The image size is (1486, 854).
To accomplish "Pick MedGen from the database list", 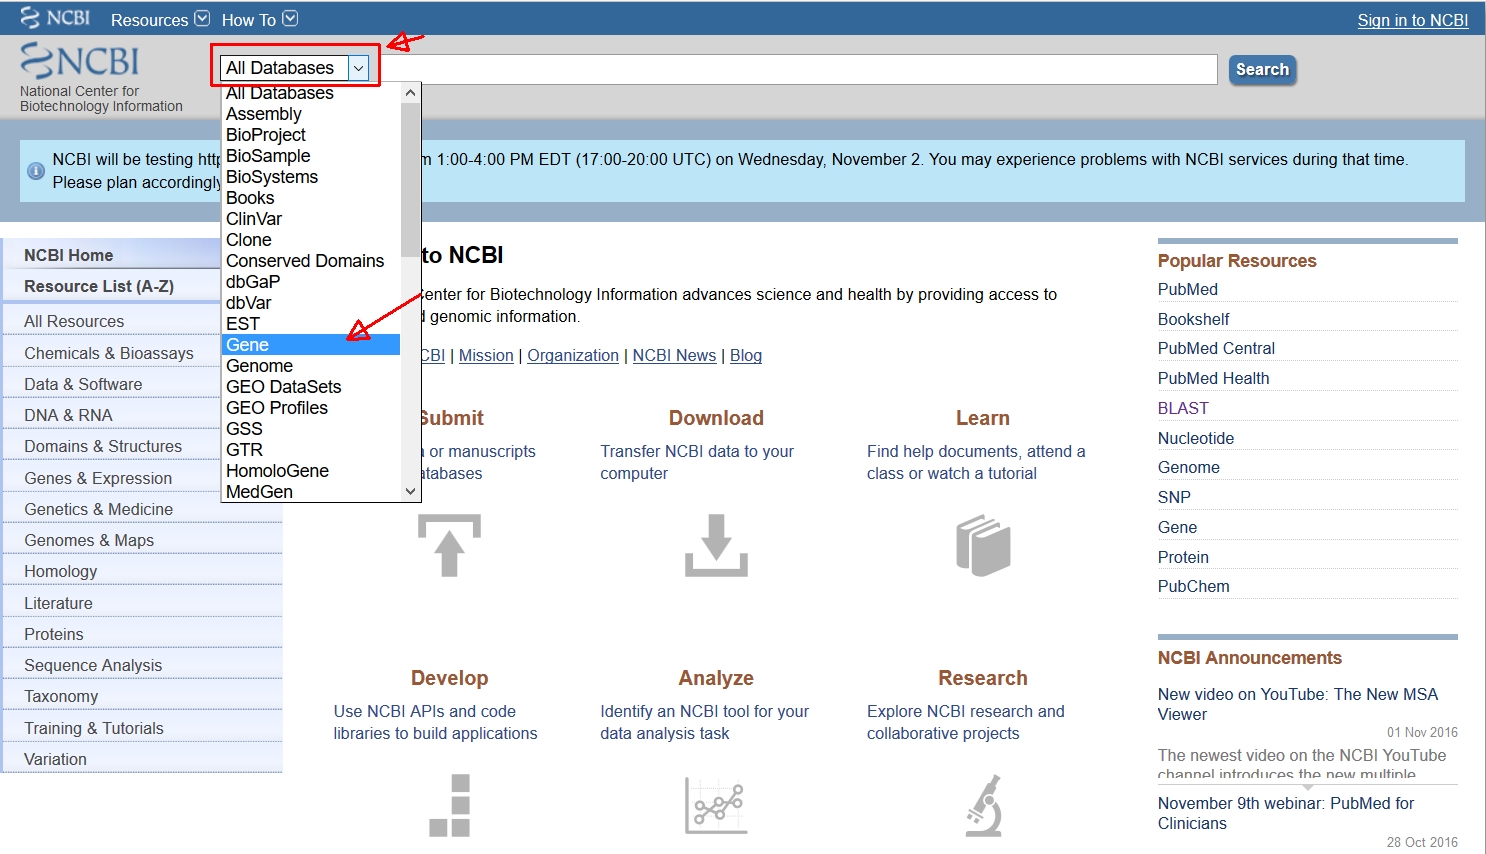I will click(310, 492).
